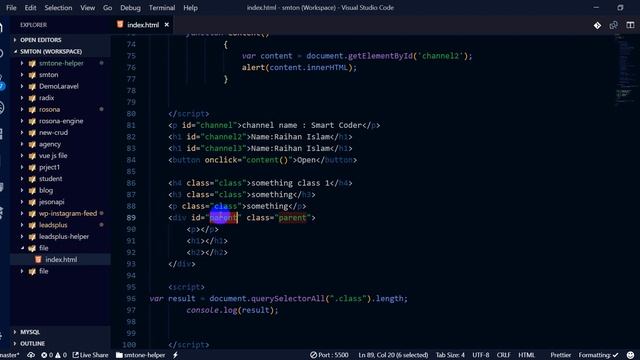Click the split editor icon
640x360 pixels.
coord(630,25)
